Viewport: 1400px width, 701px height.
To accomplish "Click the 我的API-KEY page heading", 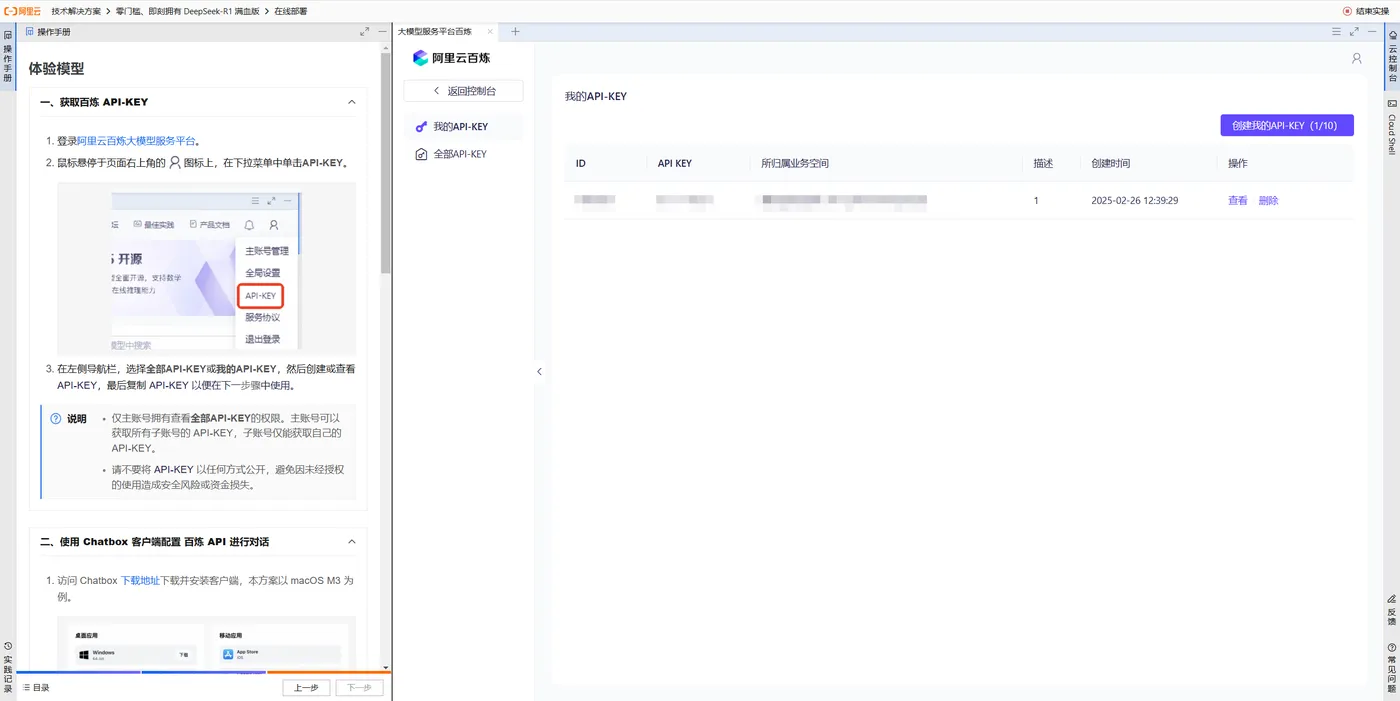I will tap(596, 96).
